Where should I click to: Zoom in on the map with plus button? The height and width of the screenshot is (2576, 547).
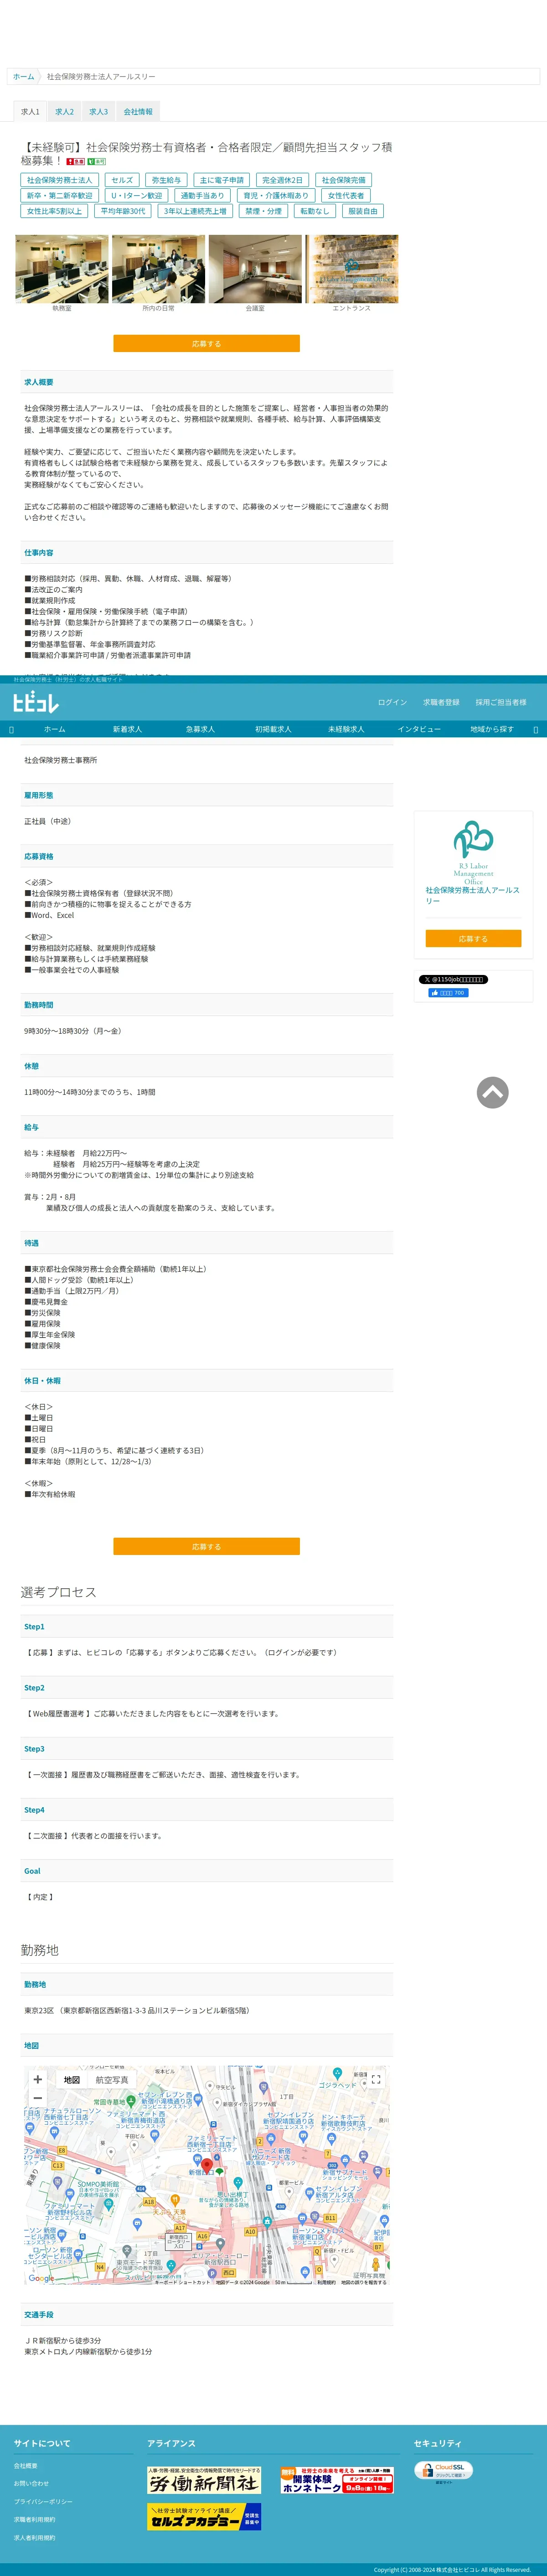[x=38, y=2080]
